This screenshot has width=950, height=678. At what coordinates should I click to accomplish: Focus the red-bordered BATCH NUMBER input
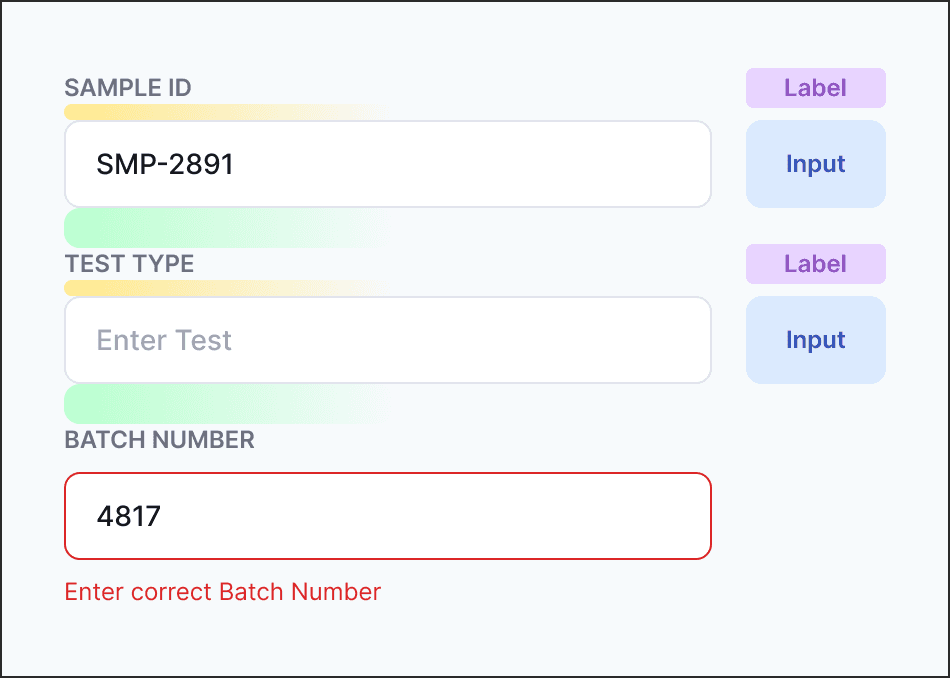coord(388,516)
